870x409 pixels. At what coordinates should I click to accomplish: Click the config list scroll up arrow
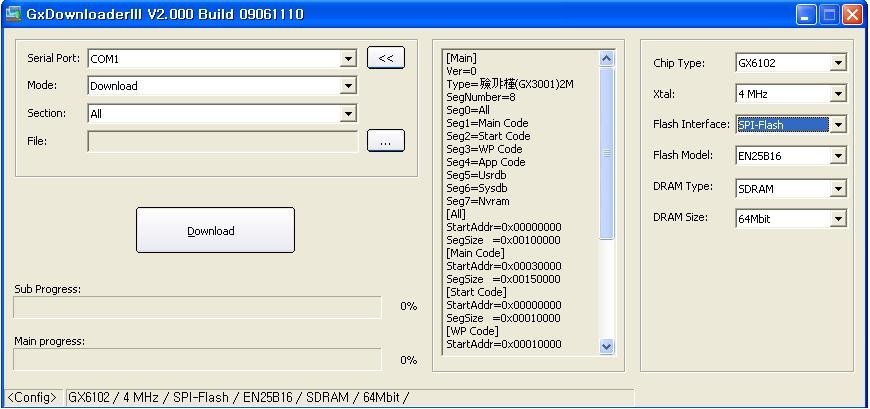[606, 59]
